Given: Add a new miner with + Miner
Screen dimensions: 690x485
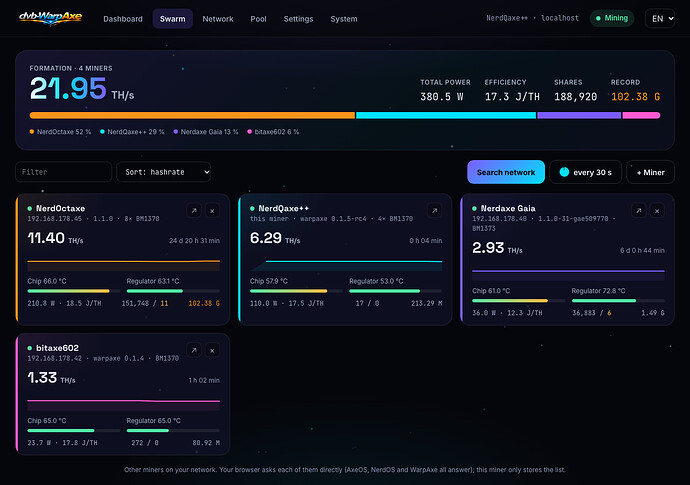Looking at the screenshot, I should point(650,172).
